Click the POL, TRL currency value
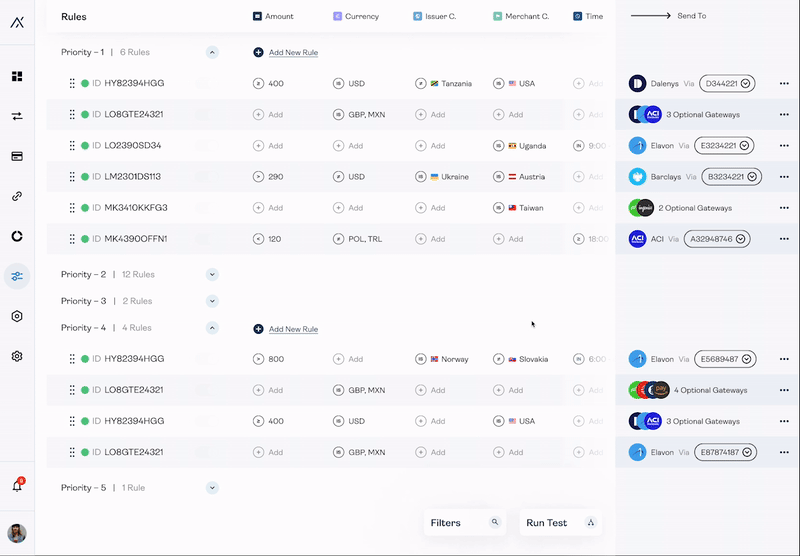The height and width of the screenshot is (556, 800). pyautogui.click(x=365, y=239)
